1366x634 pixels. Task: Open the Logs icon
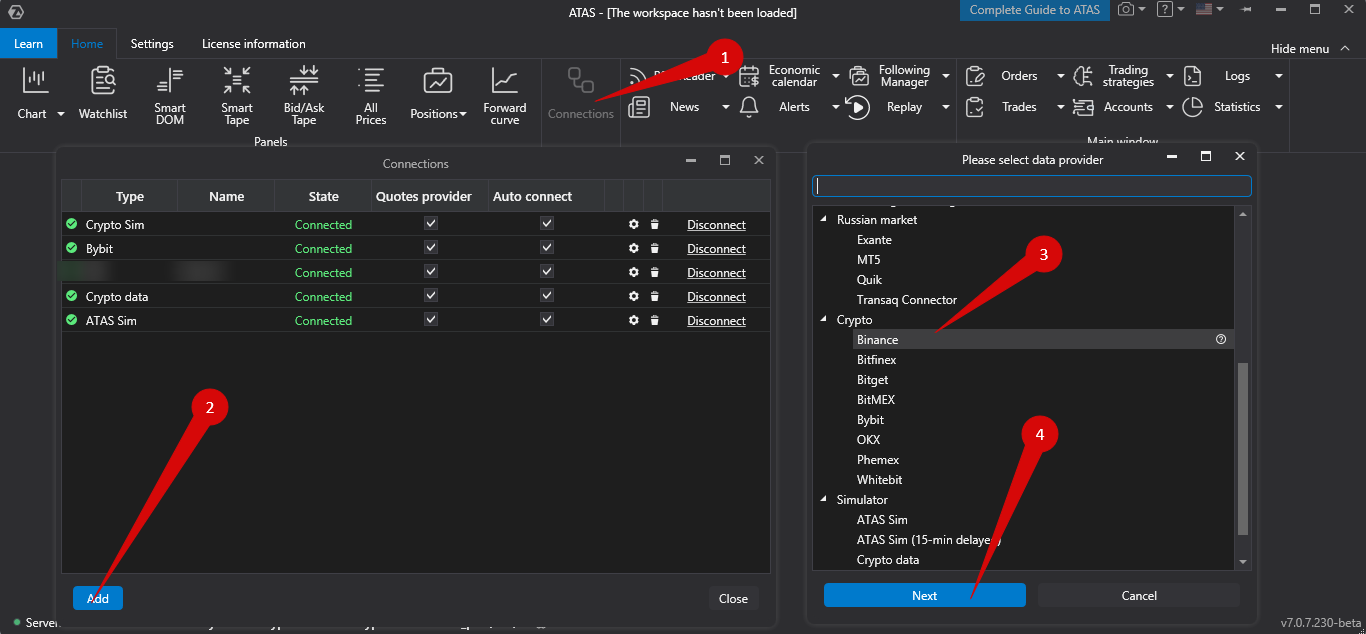click(1192, 76)
